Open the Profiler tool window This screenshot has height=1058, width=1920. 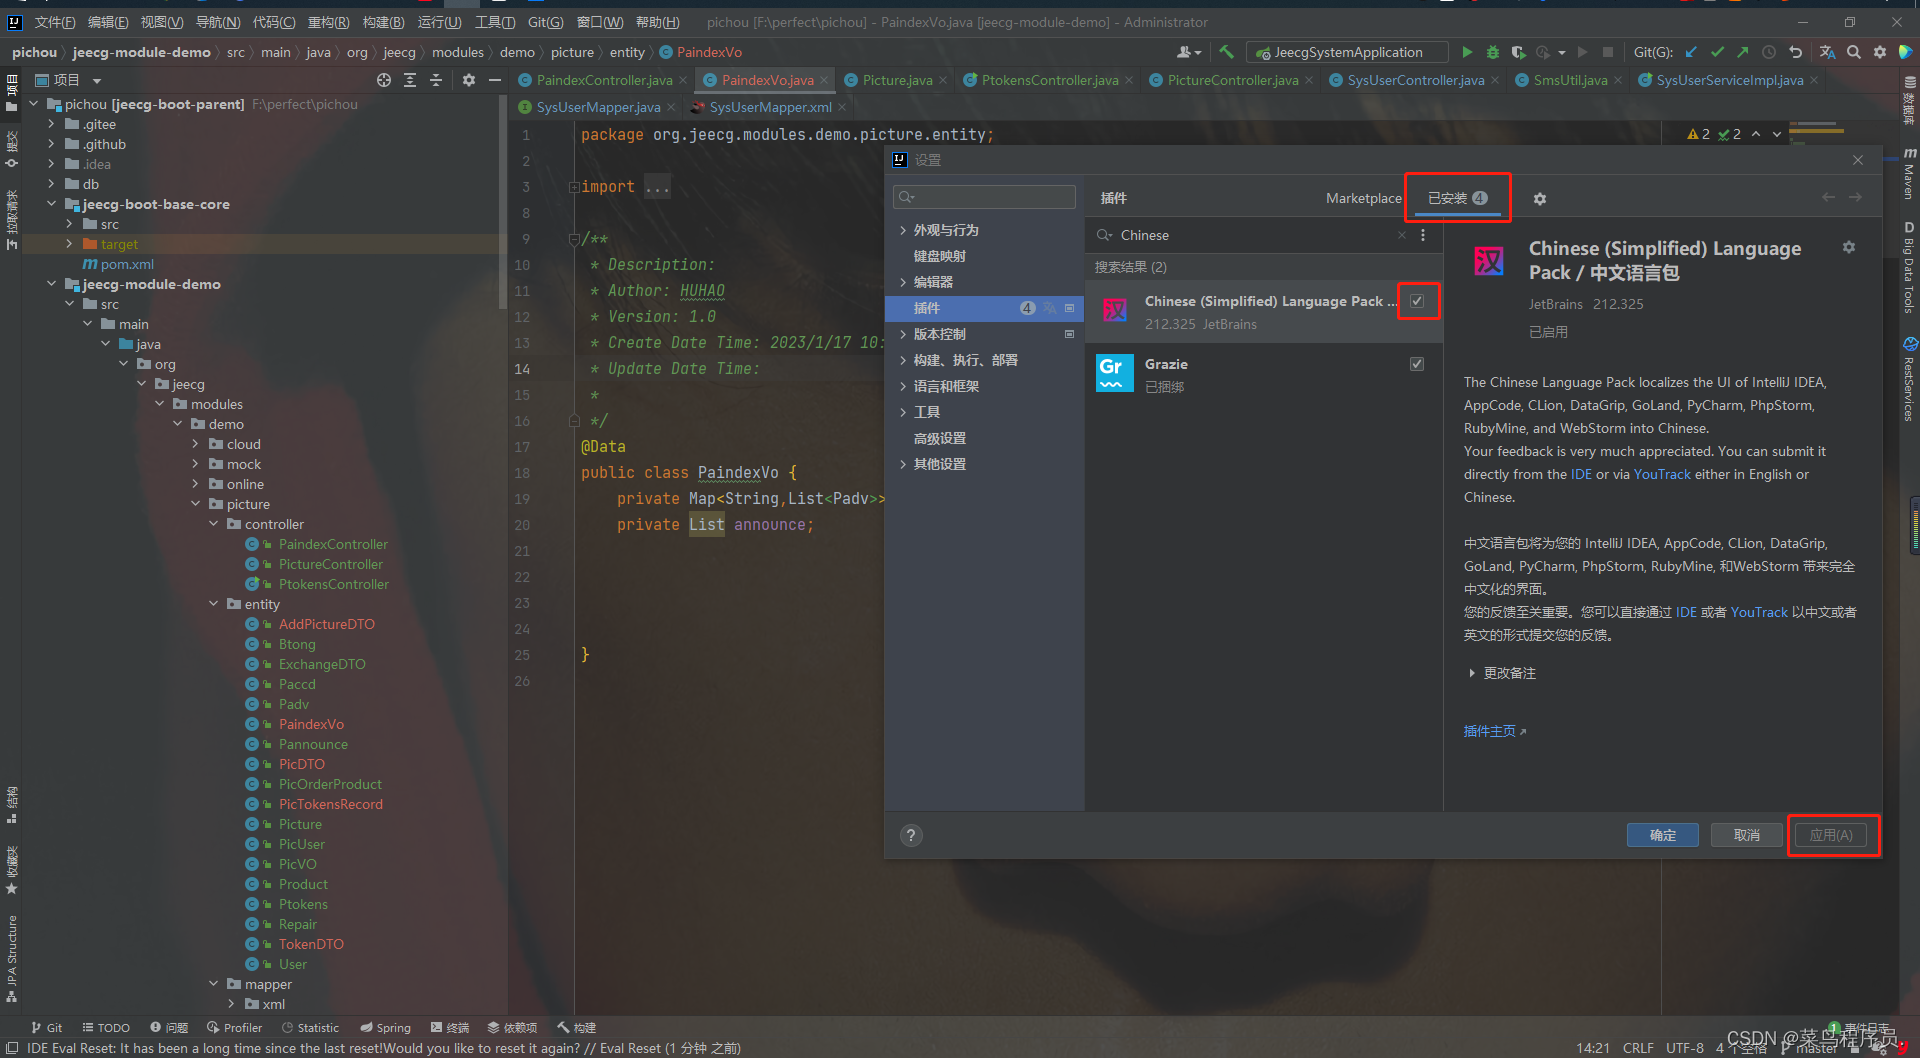[242, 1027]
